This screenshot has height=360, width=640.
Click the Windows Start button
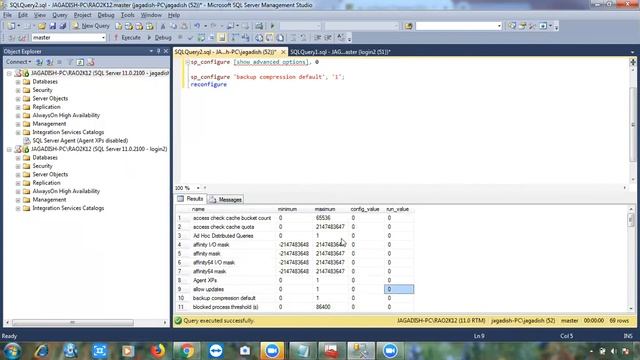pyautogui.click(x=12, y=351)
